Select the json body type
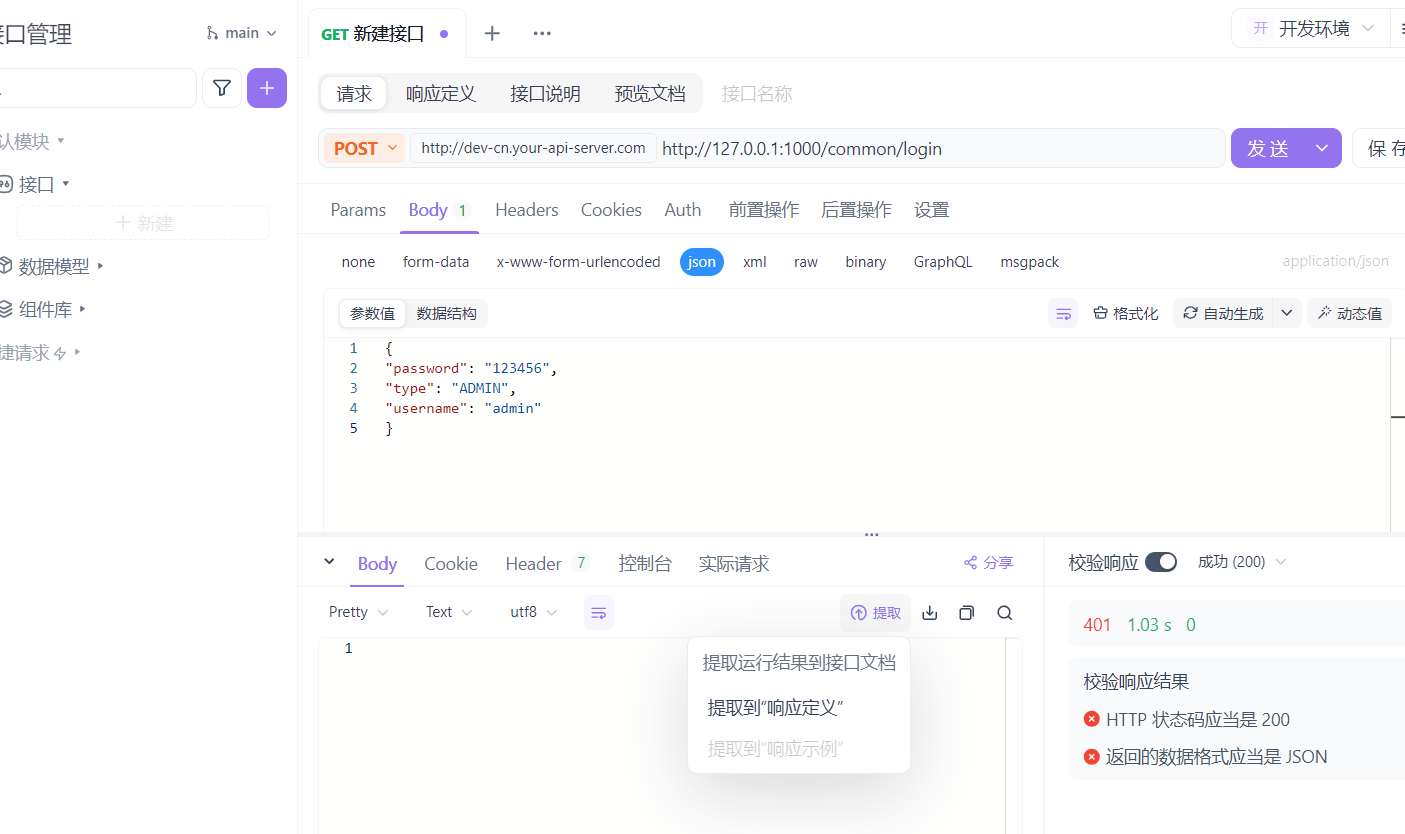This screenshot has height=834, width=1405. pyautogui.click(x=702, y=262)
